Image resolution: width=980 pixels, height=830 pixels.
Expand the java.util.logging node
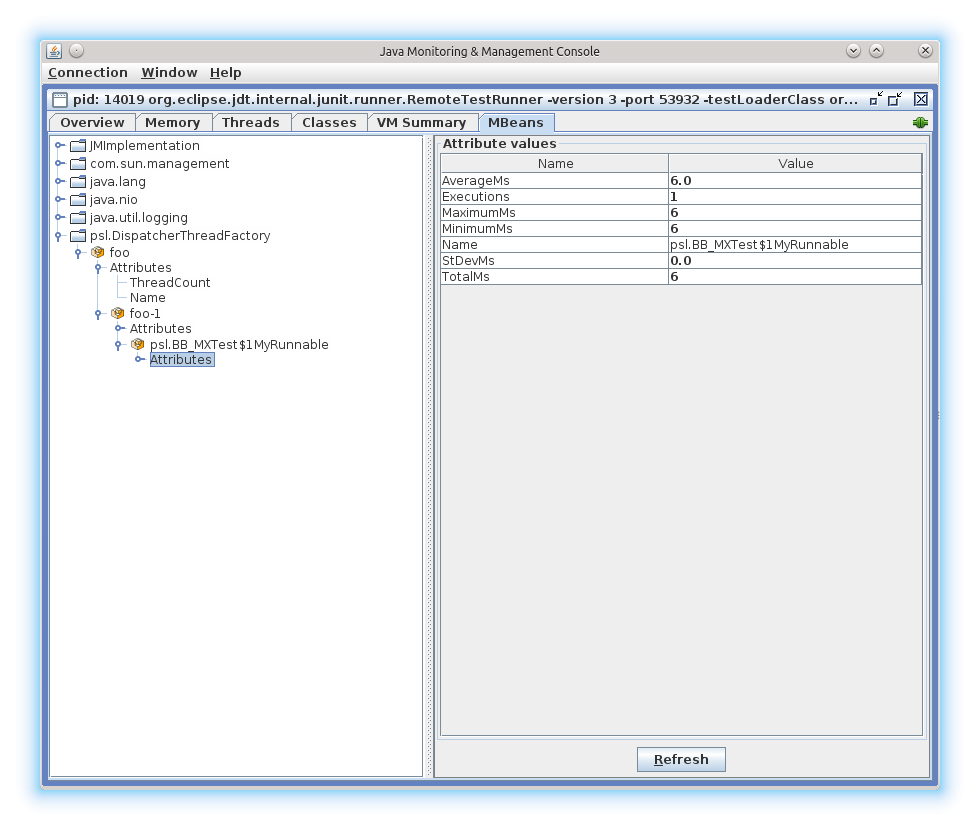click(x=60, y=218)
